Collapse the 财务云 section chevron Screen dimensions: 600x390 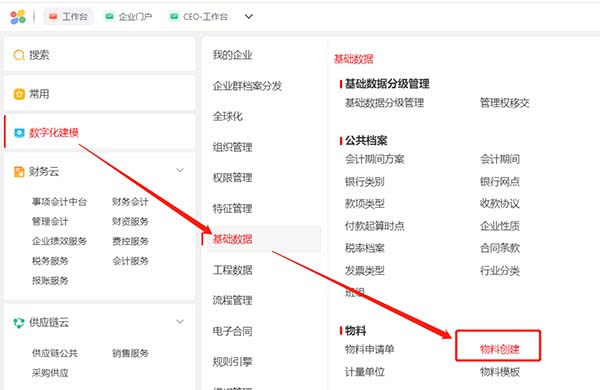coord(180,170)
